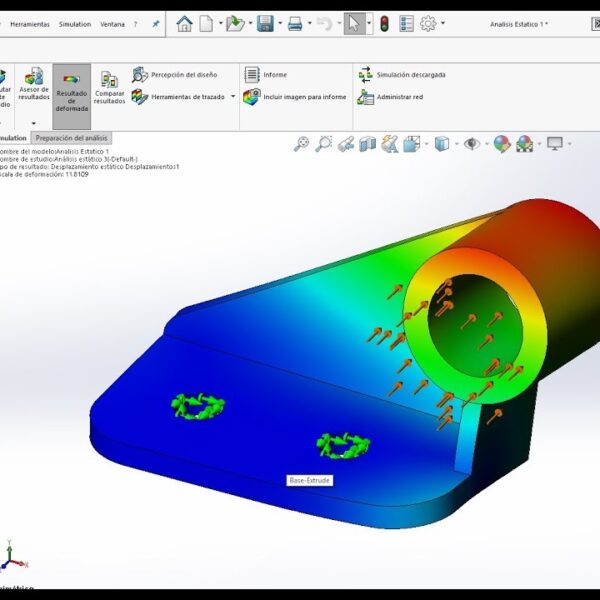Screen dimensions: 600x600
Task: Expand Herramientas de trazado dropdown arrow
Action: pyautogui.click(x=233, y=97)
